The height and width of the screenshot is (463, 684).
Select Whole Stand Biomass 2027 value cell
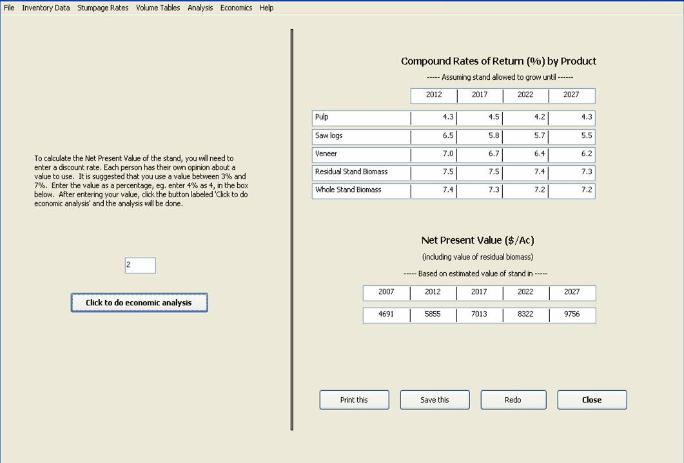coord(572,190)
